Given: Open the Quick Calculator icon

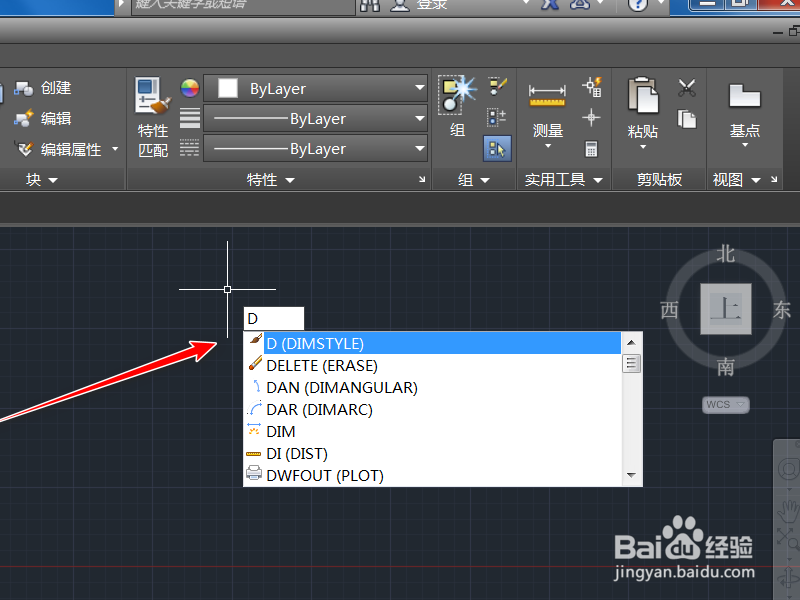Looking at the screenshot, I should point(591,149).
